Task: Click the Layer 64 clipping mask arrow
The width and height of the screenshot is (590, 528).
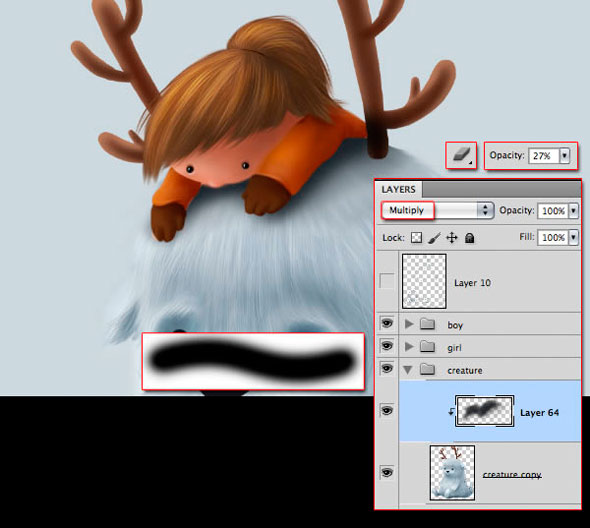Action: [451, 412]
